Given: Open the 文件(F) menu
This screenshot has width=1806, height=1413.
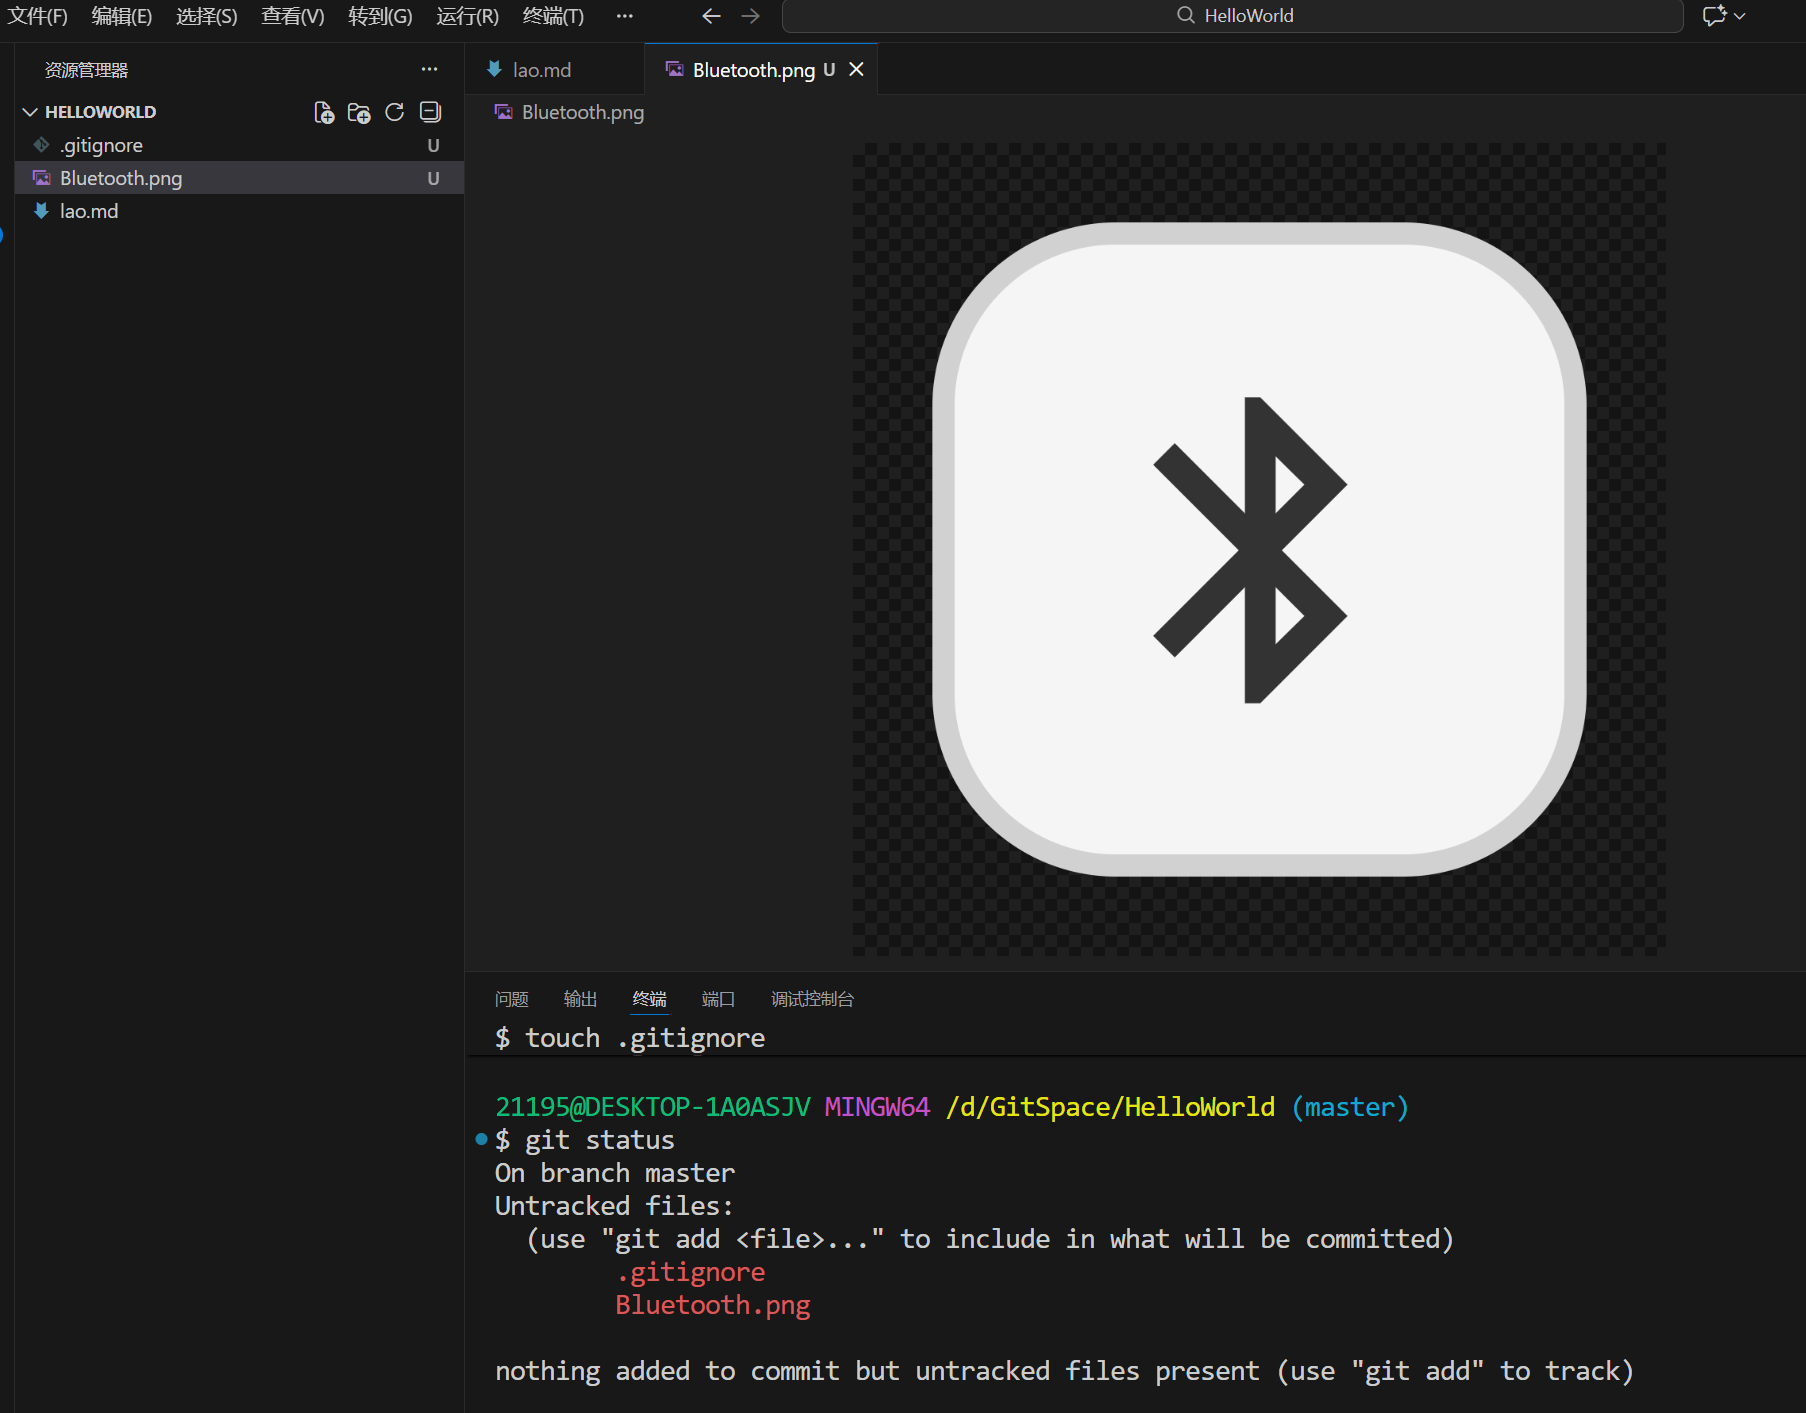Looking at the screenshot, I should tap(38, 16).
